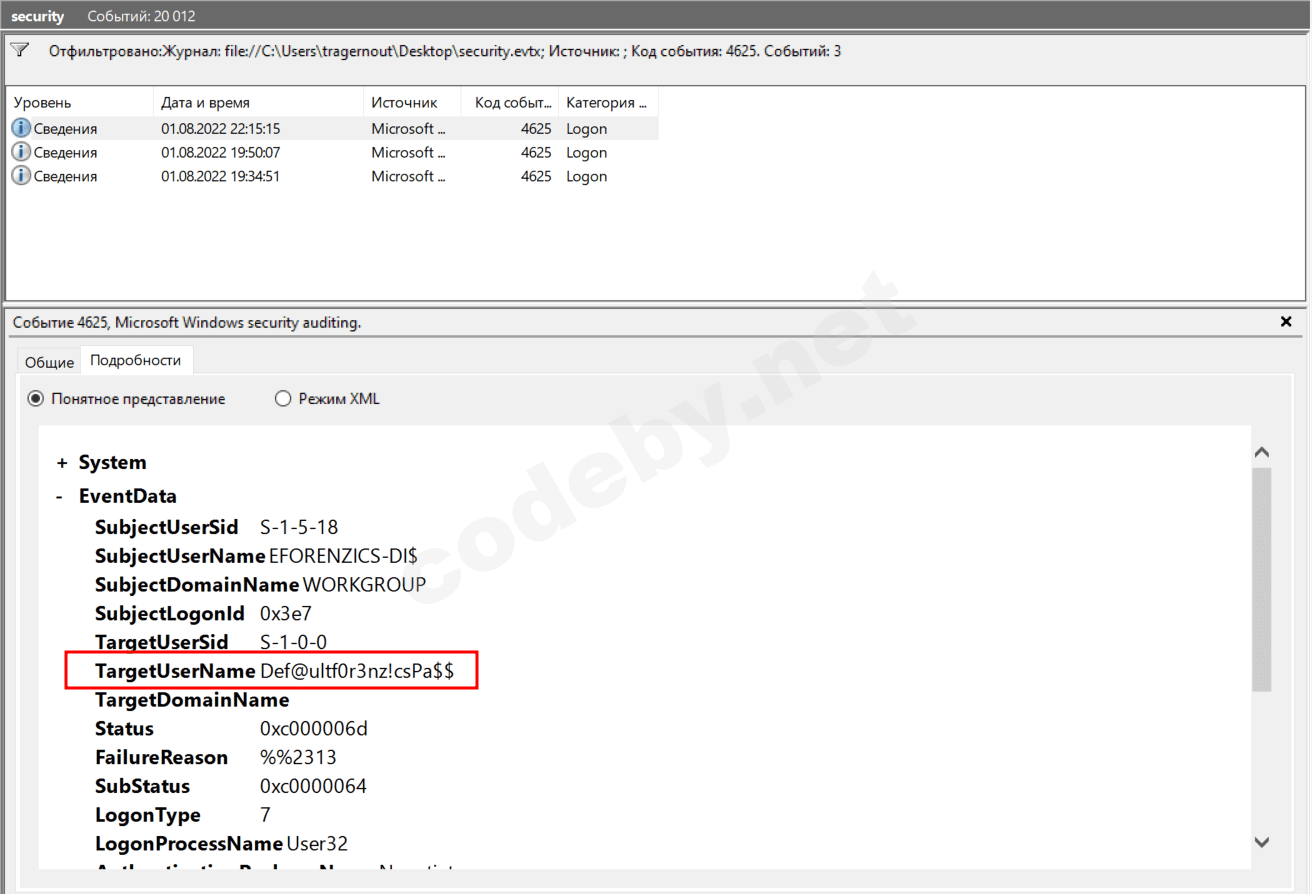1312x894 pixels.
Task: Expand the System node
Action: 62,463
